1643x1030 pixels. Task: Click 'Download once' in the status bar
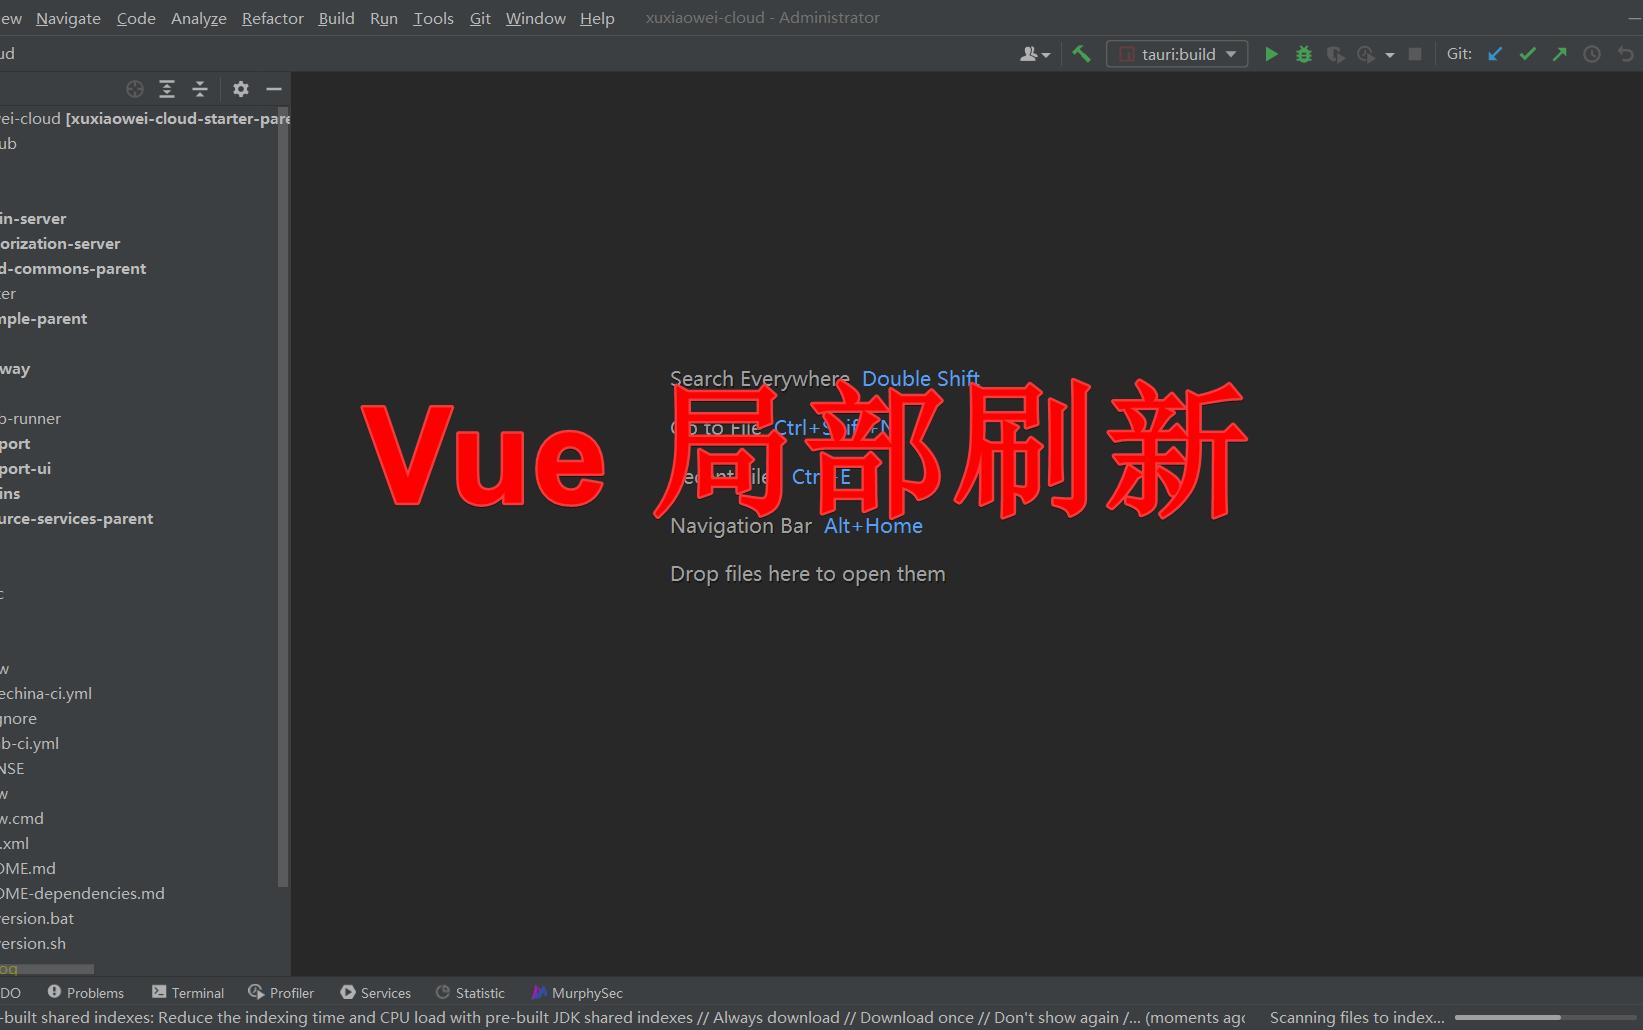click(916, 1018)
